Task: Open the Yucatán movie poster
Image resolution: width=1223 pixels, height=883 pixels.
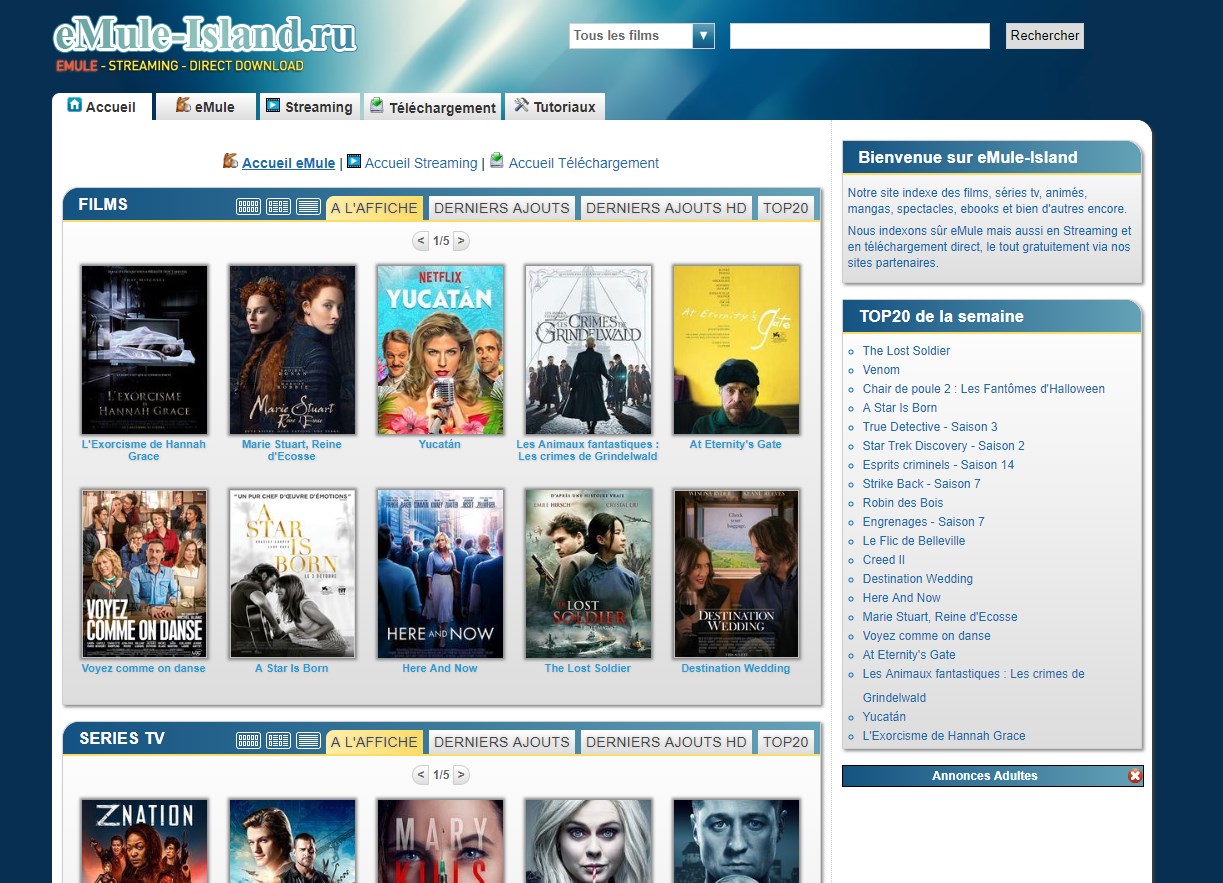Action: (x=440, y=350)
